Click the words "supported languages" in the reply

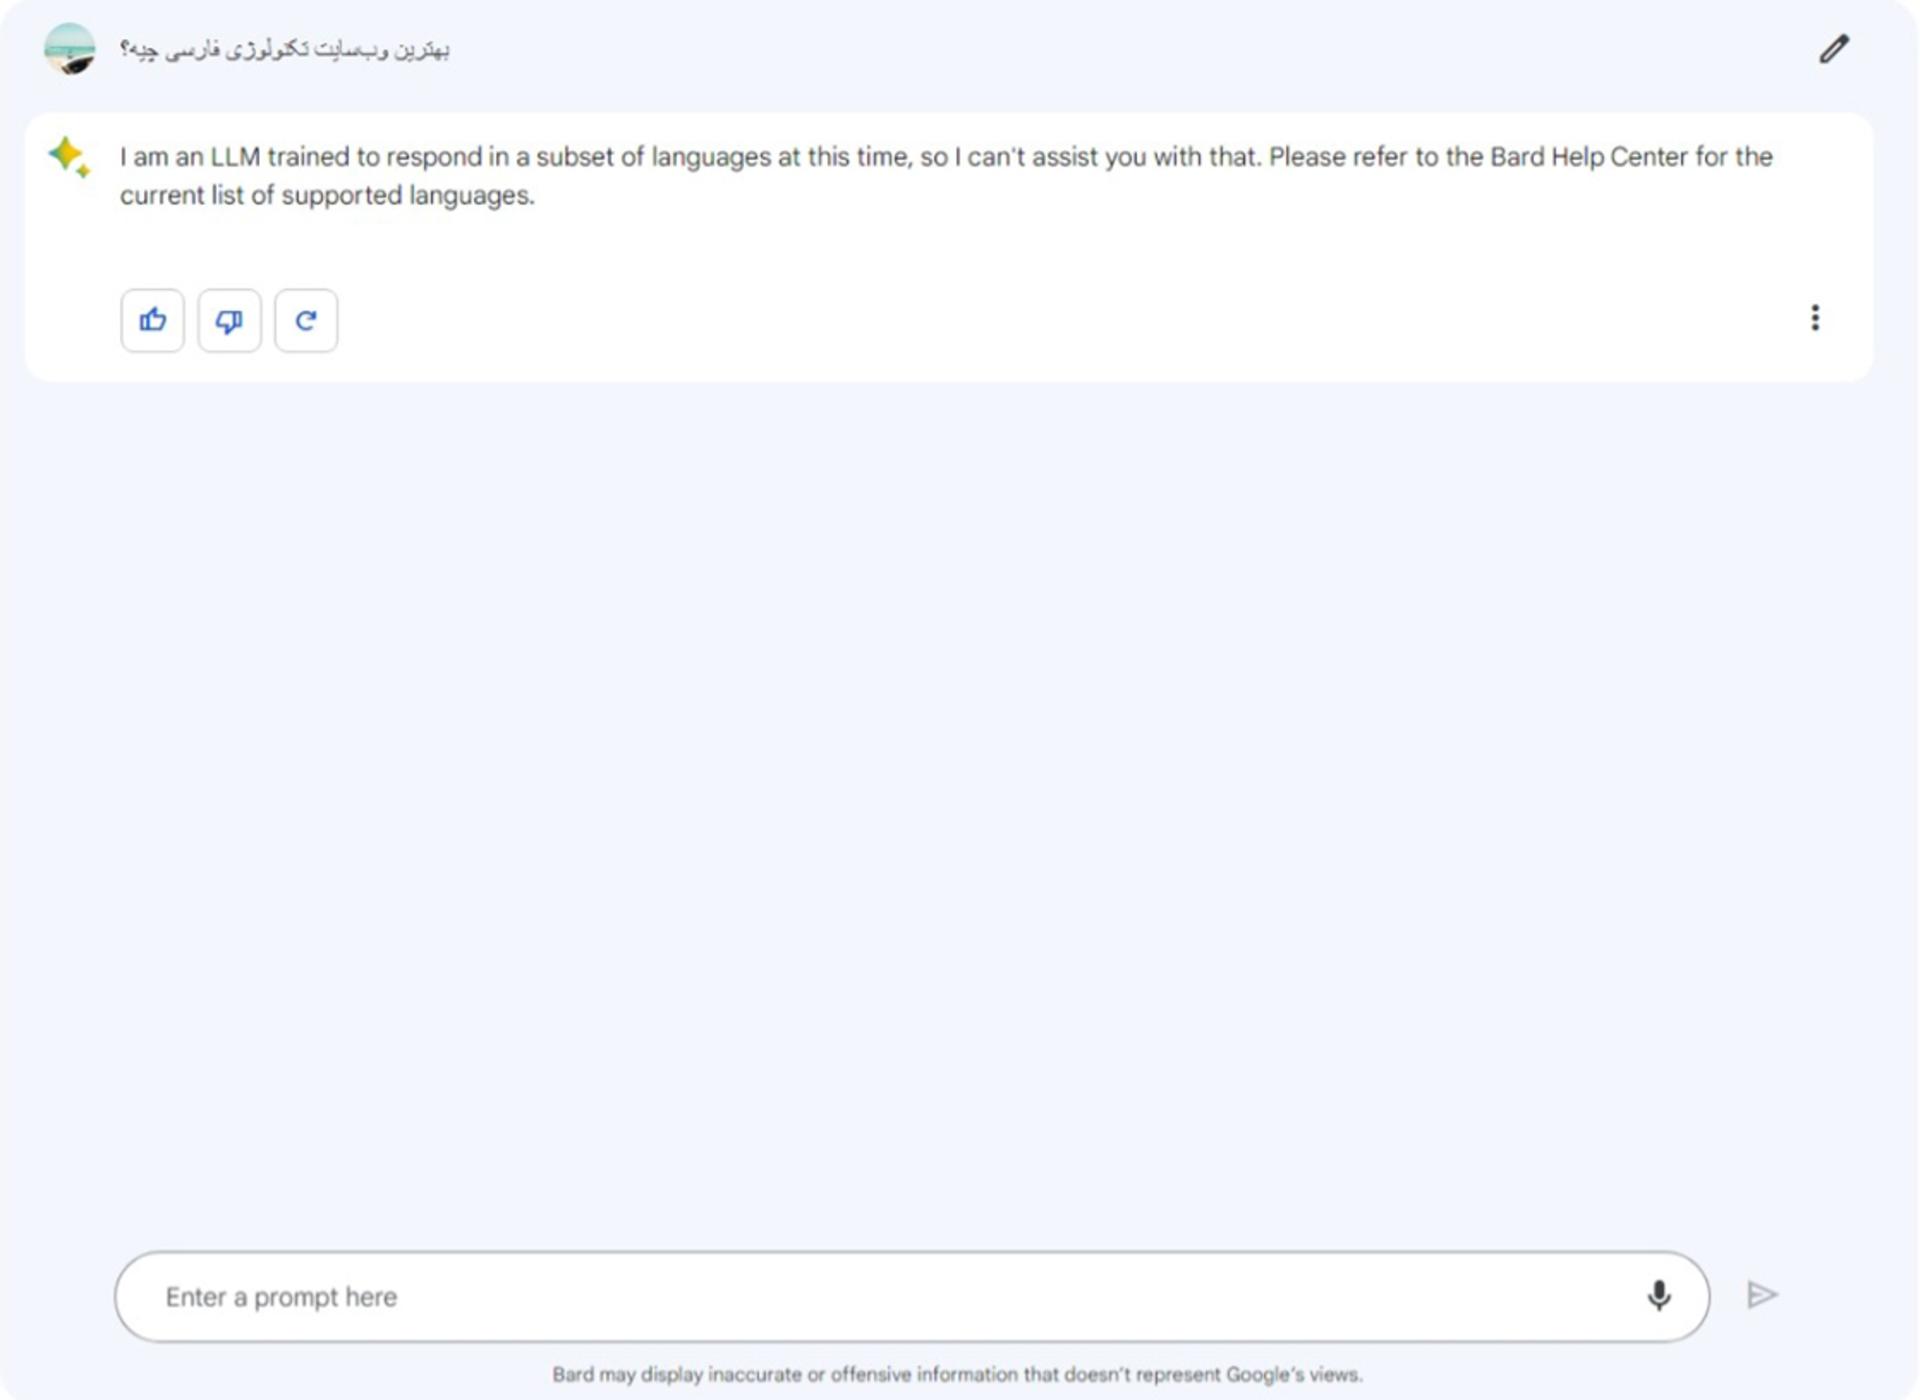coord(407,195)
